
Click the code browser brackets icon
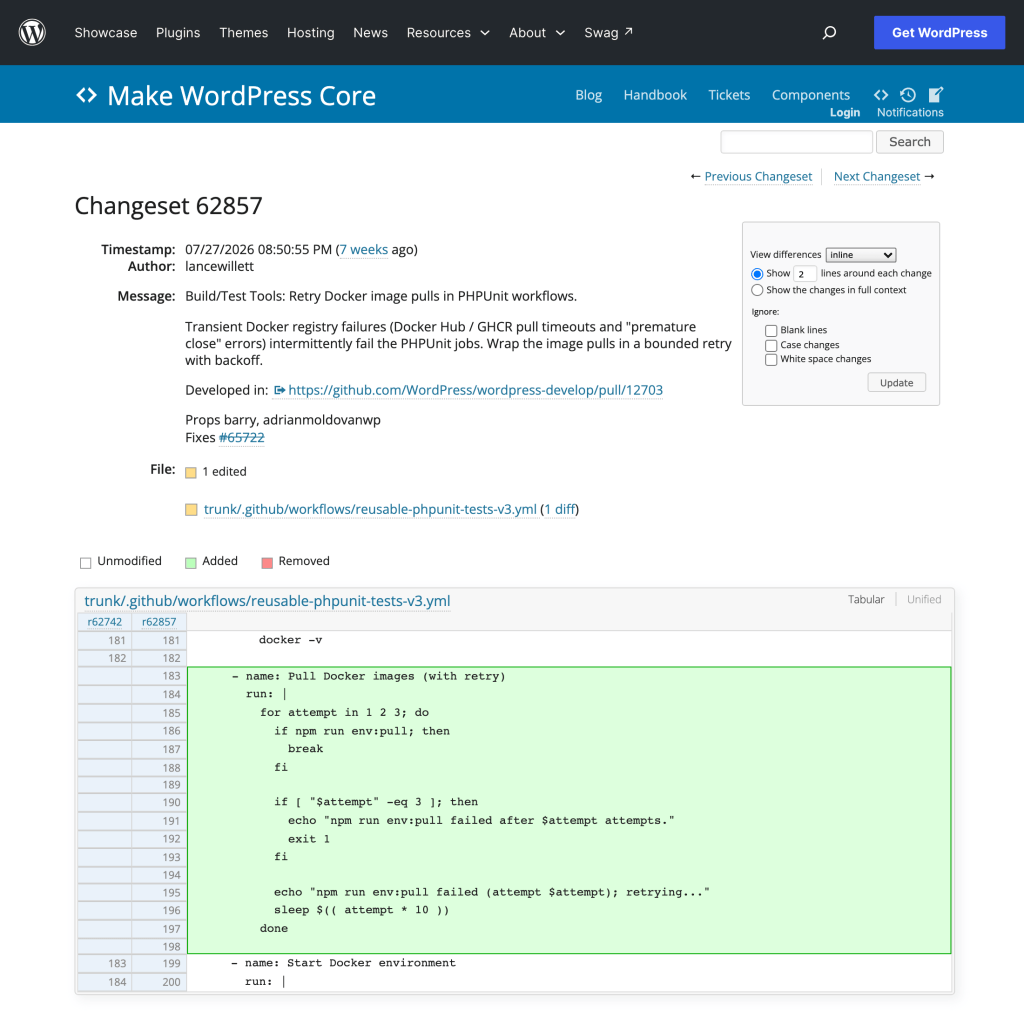click(880, 95)
